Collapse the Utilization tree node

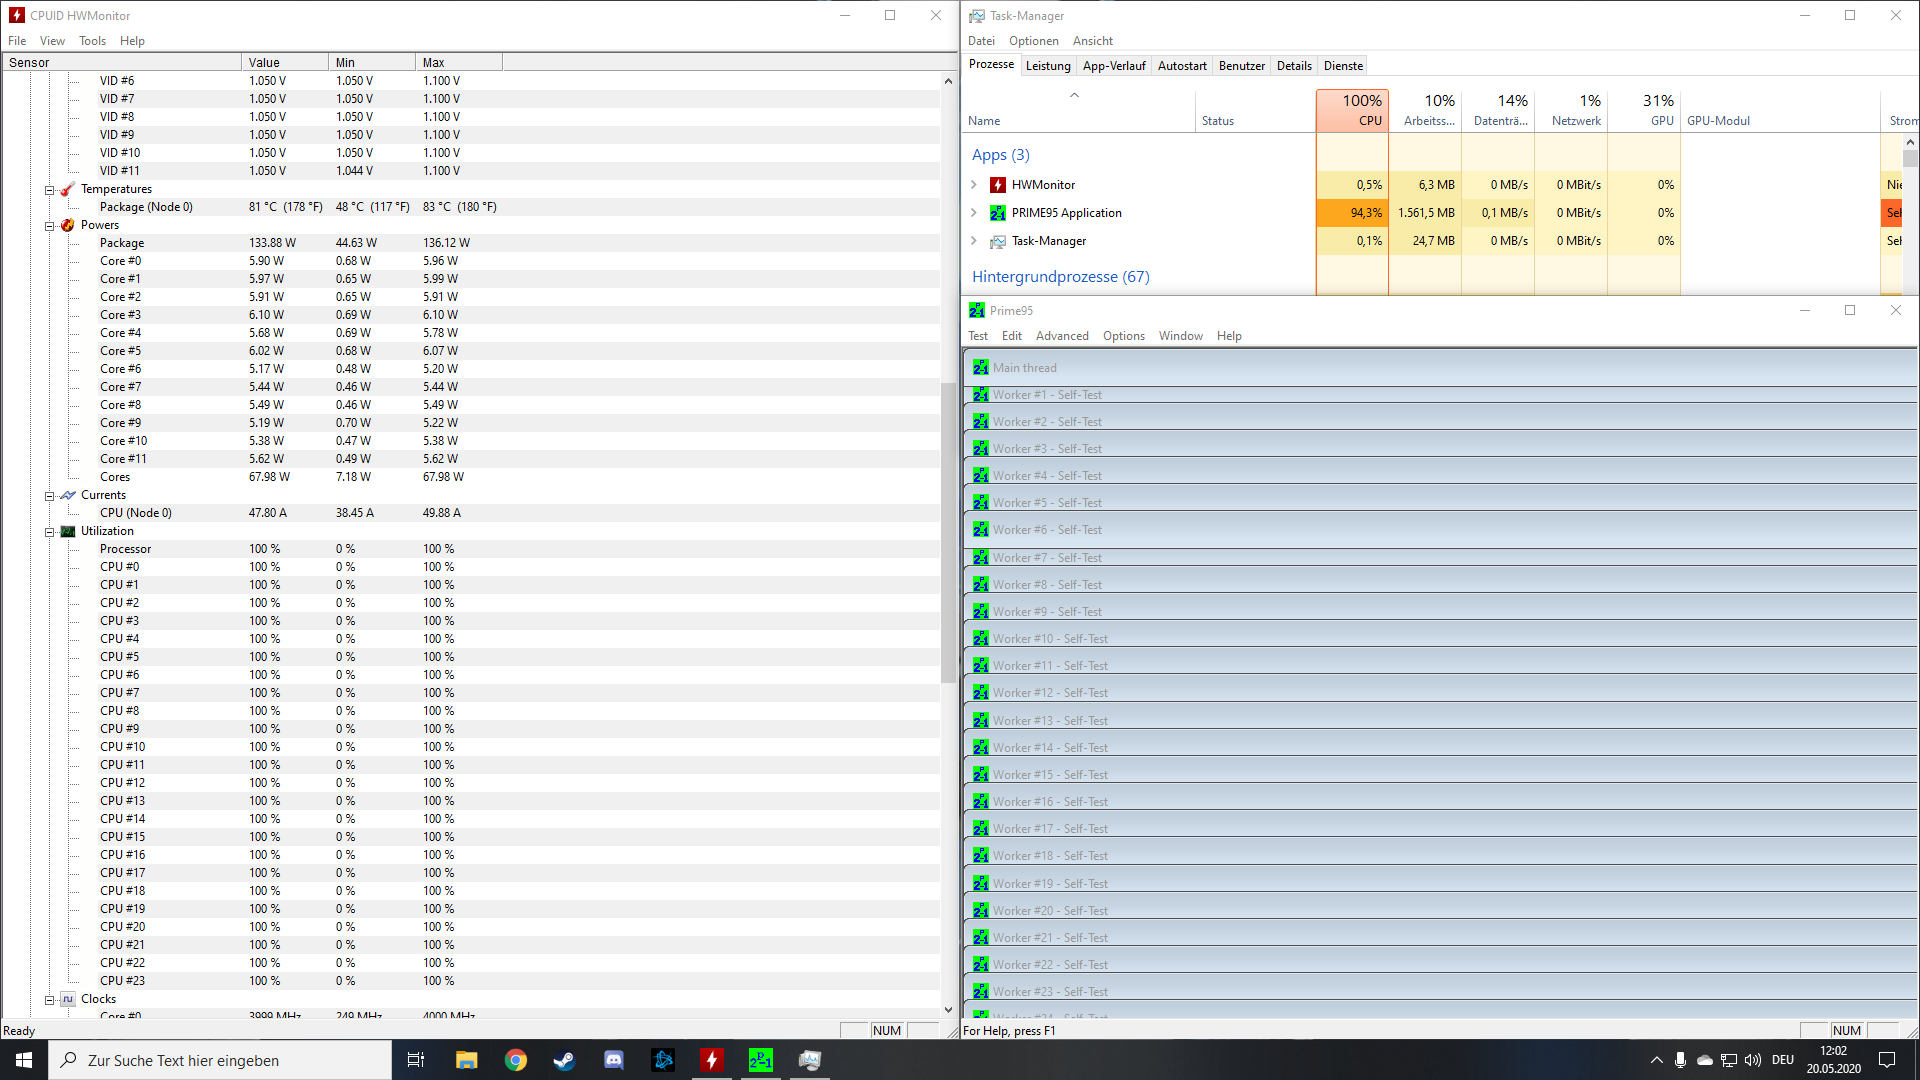(49, 532)
